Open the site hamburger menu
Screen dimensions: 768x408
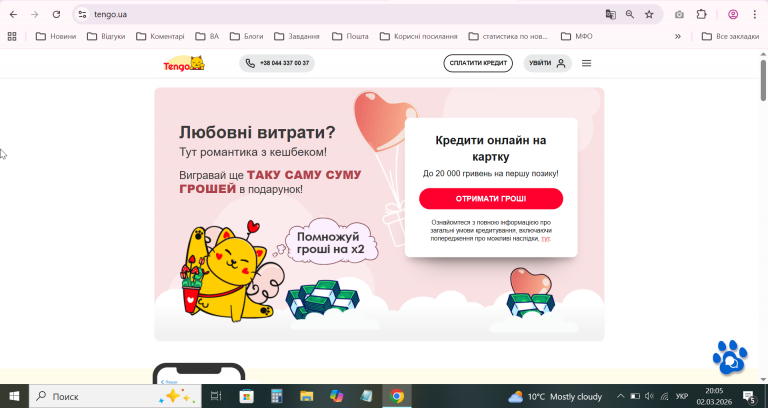coord(586,63)
